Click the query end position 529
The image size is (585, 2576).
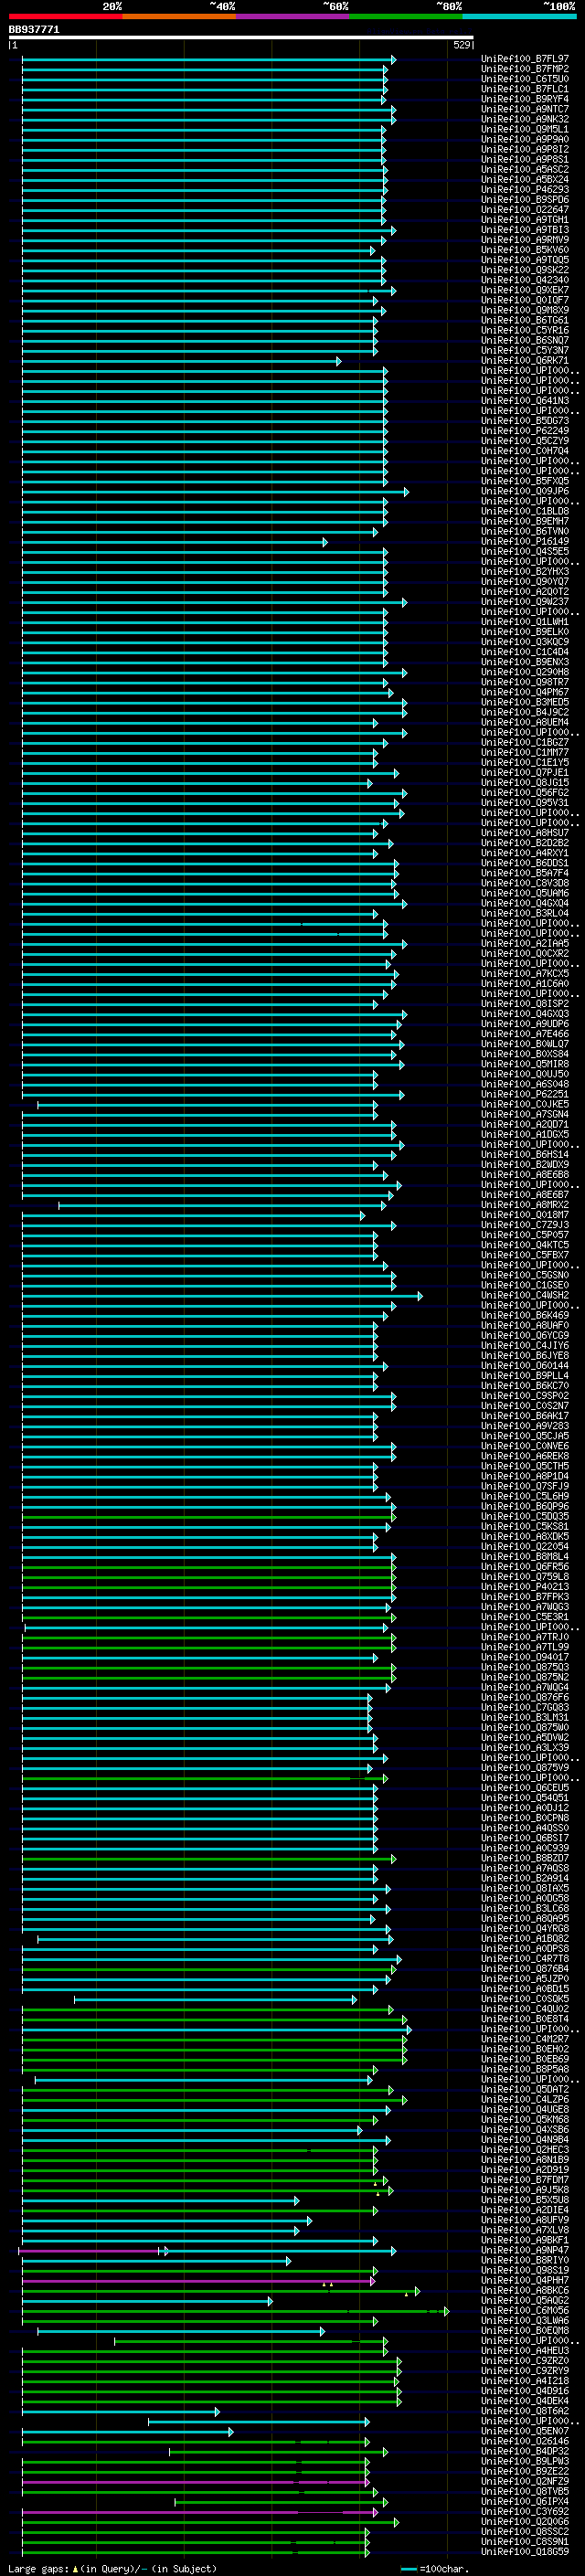[462, 45]
